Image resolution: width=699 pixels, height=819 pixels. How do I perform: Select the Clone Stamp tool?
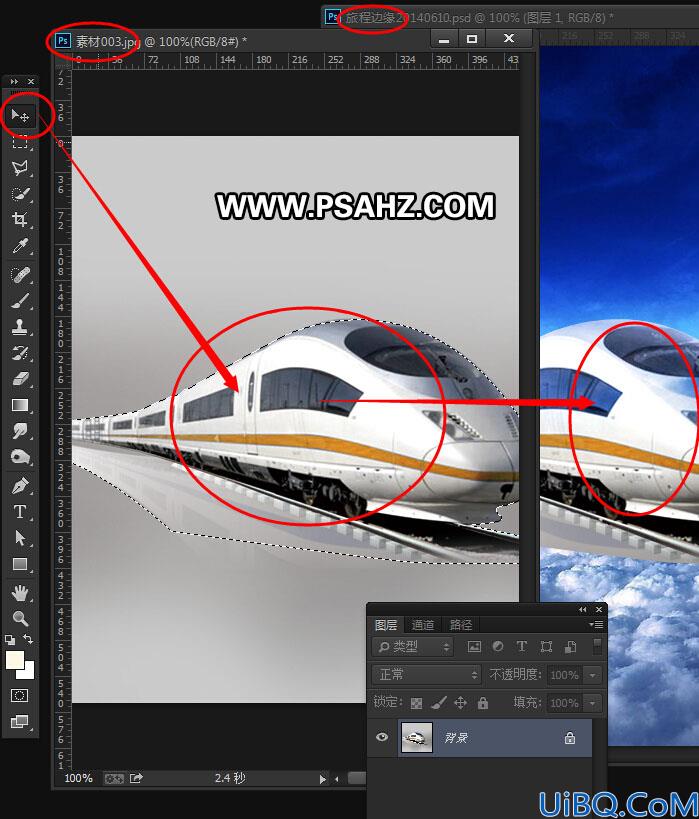[20, 327]
